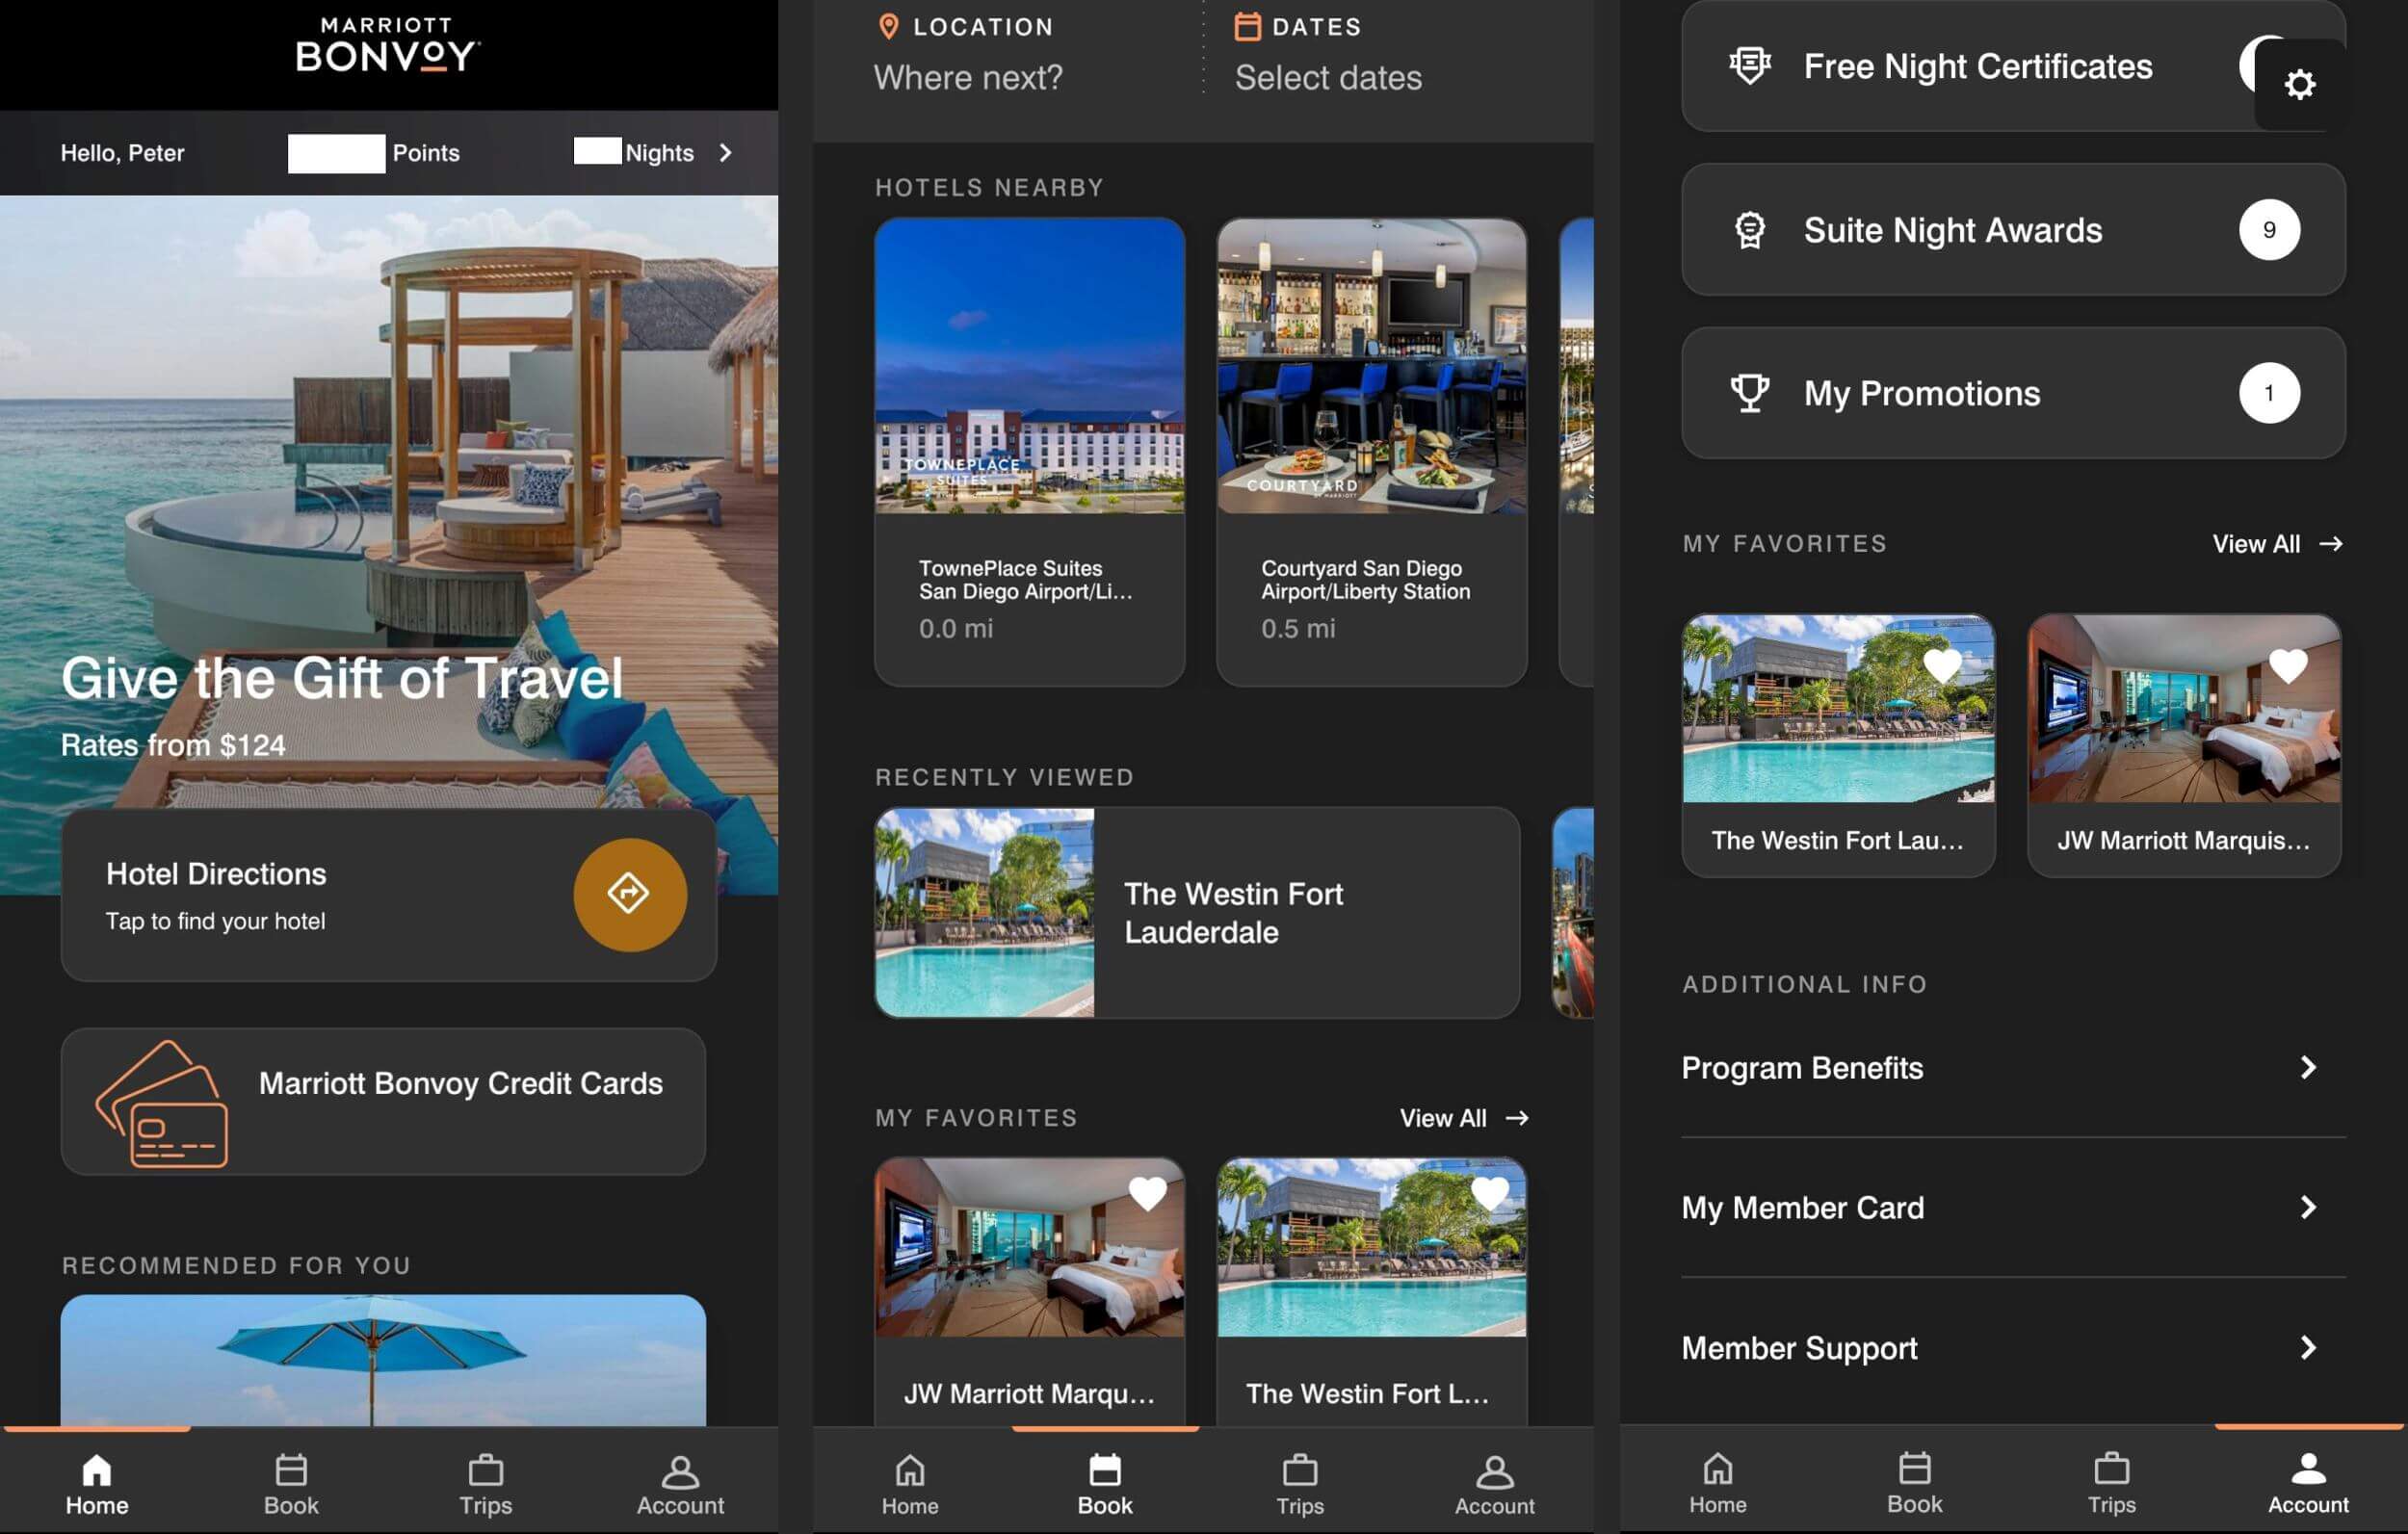Click the Suite Night Awards ribbon icon
The image size is (2408, 1534).
coord(1749,230)
